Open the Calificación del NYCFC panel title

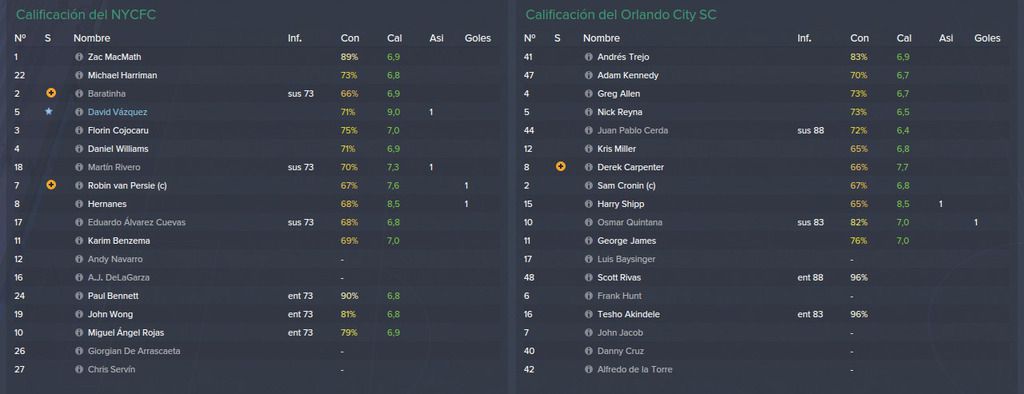(86, 14)
